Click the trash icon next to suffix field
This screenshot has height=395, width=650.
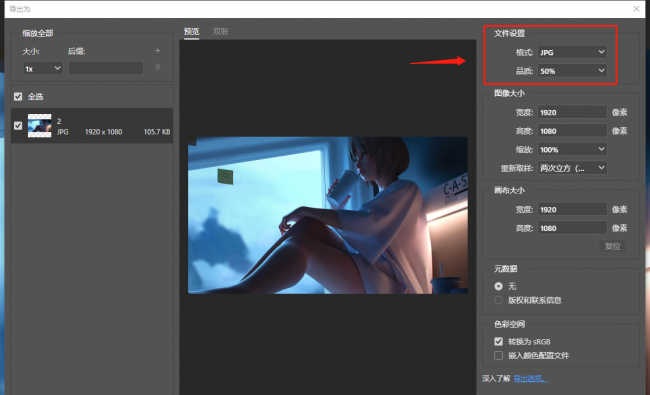click(x=158, y=67)
